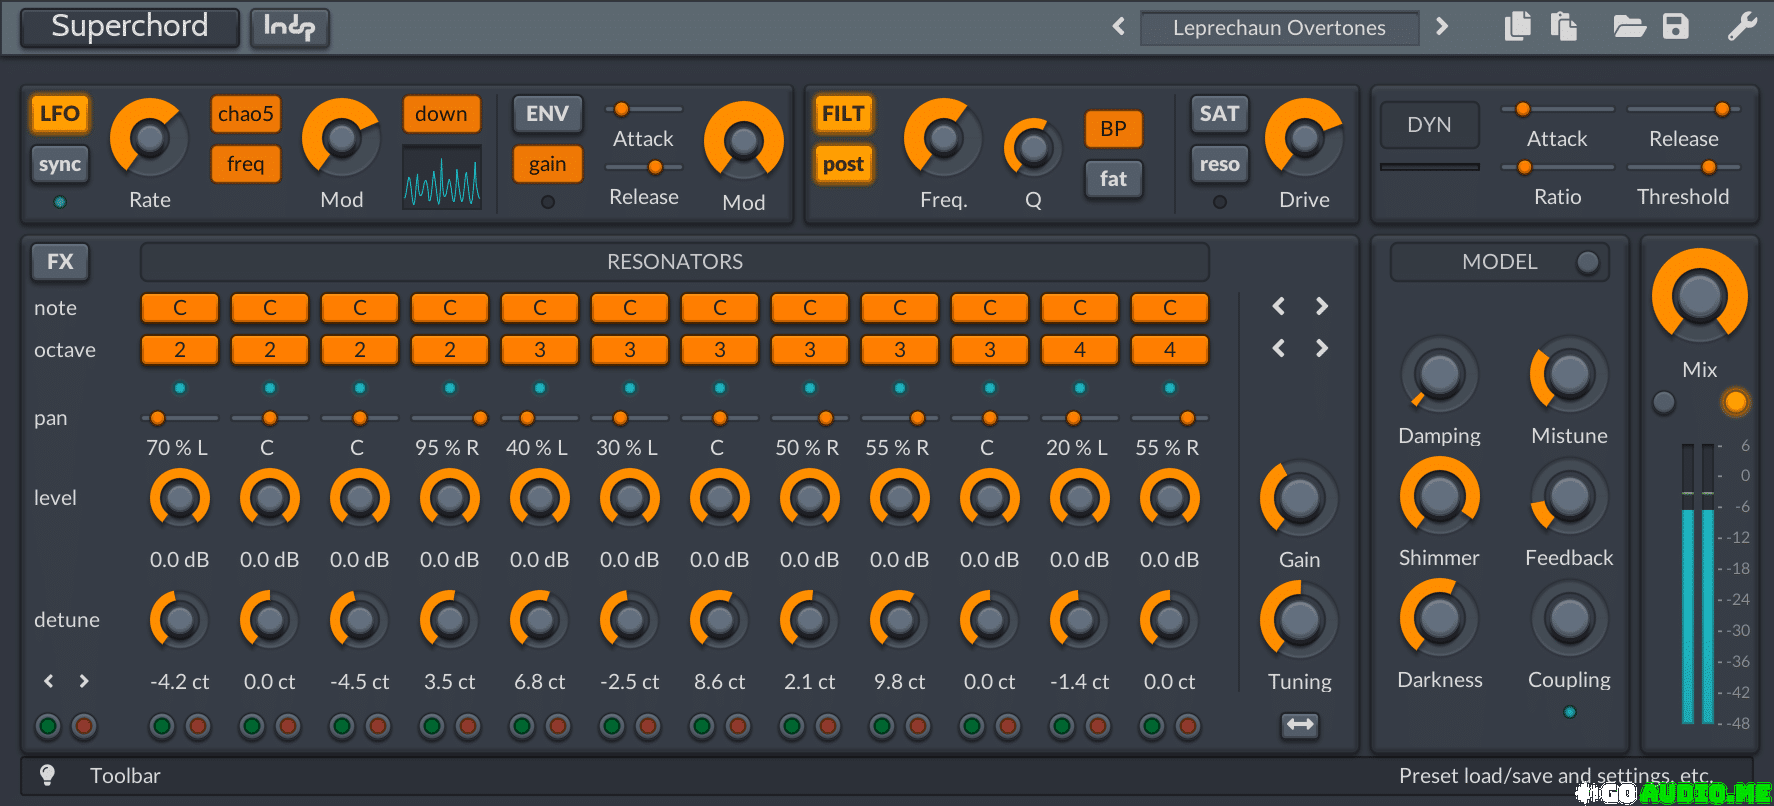Viewport: 1774px width, 806px height.
Task: Go to previous preset arrow
Action: (1119, 26)
